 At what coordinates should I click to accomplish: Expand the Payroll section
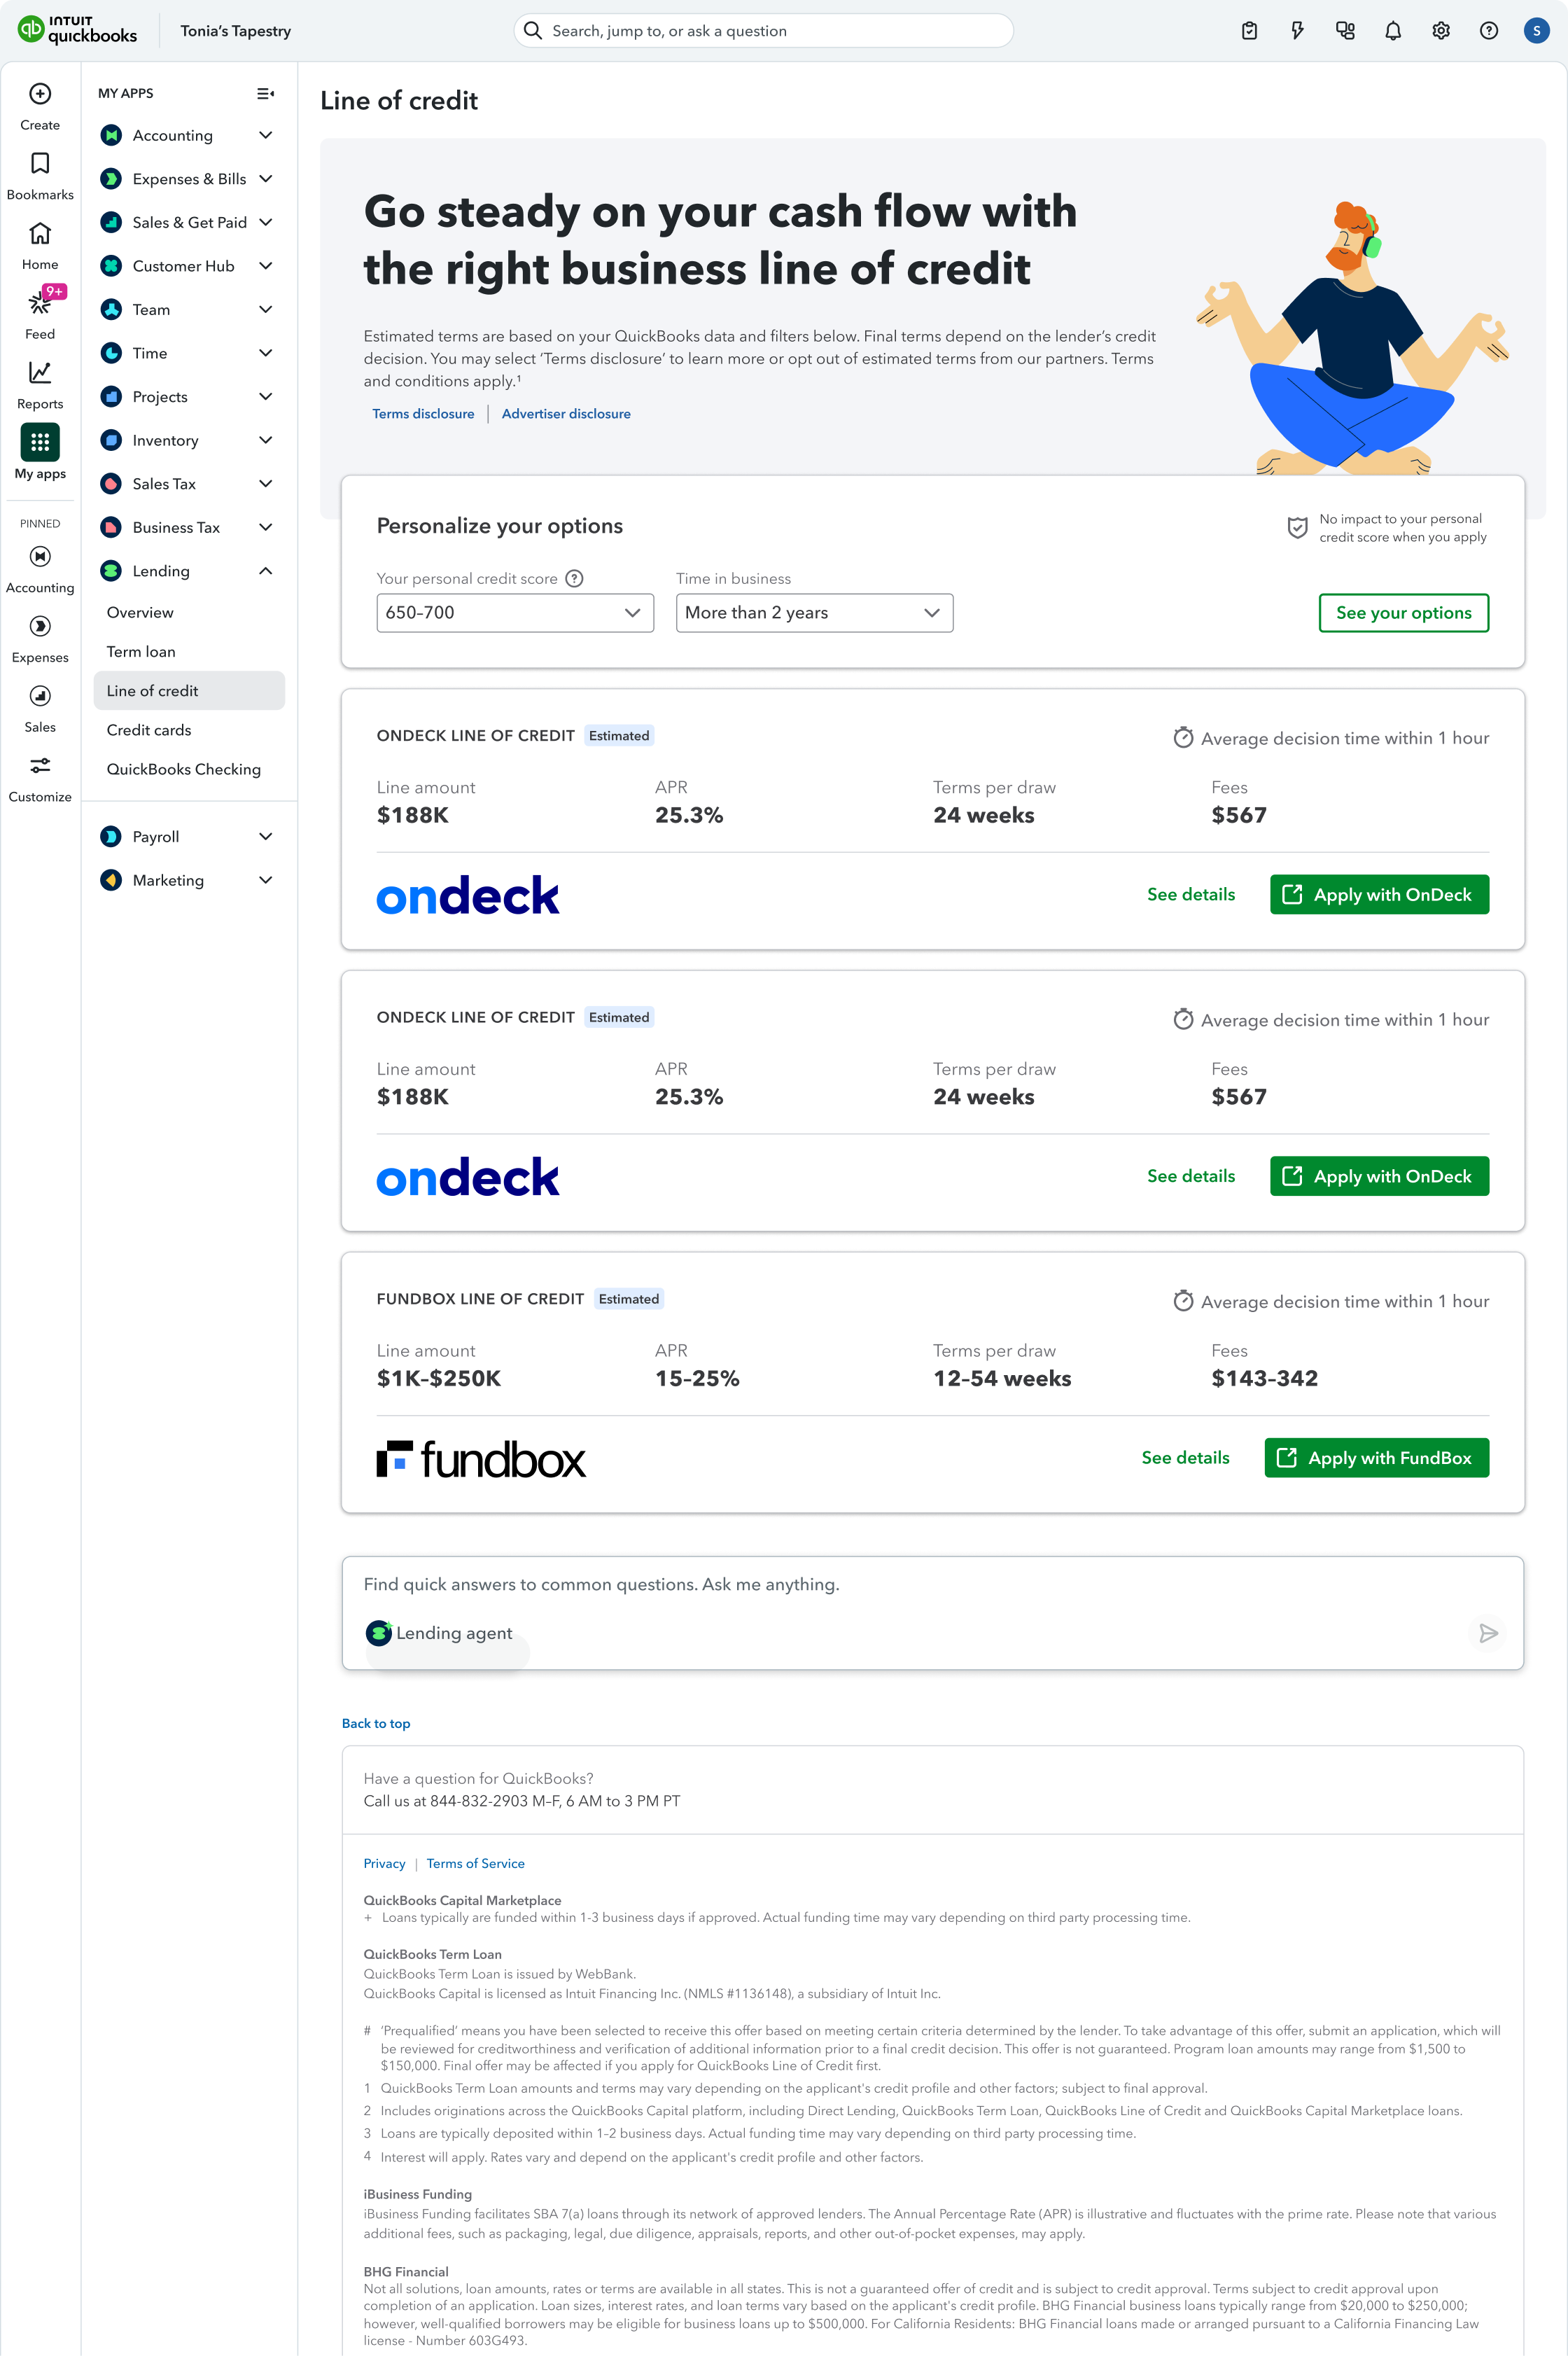[266, 837]
